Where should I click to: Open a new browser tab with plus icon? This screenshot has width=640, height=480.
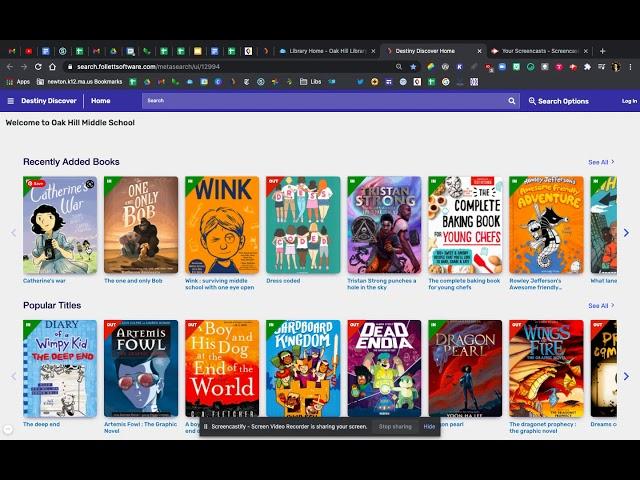pyautogui.click(x=602, y=51)
